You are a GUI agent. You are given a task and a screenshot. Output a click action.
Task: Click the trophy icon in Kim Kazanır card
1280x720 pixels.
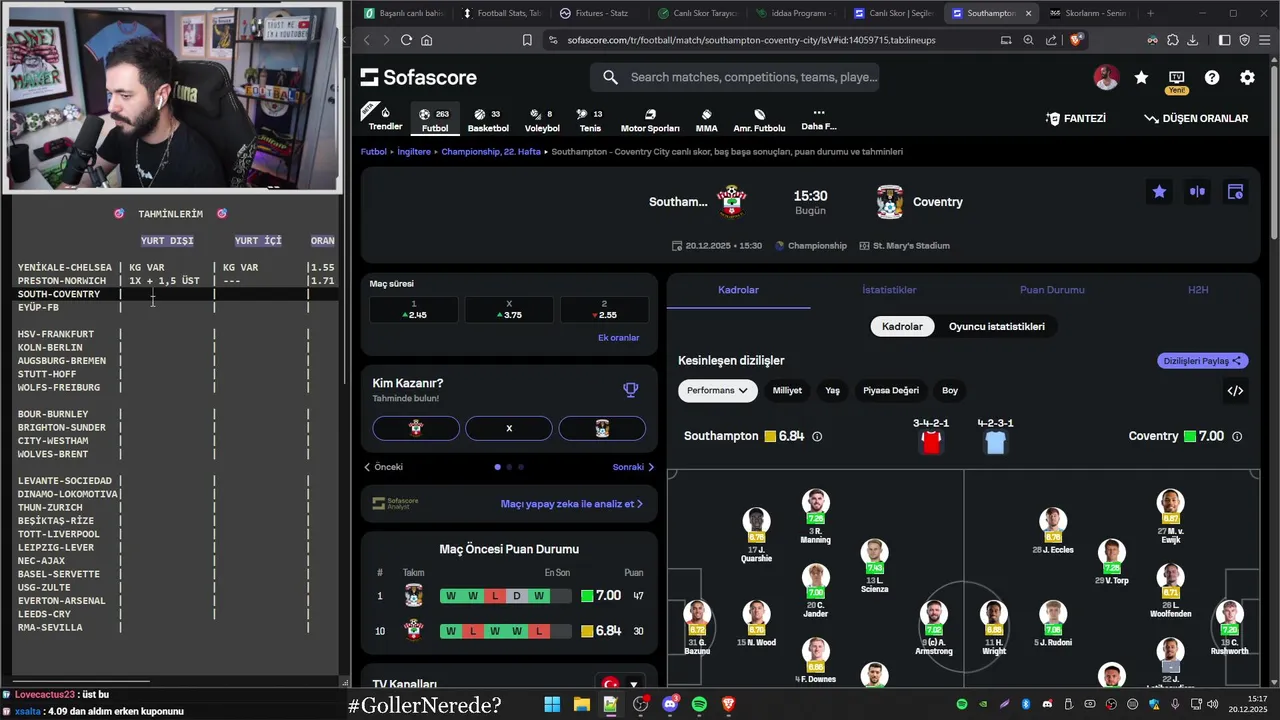point(630,390)
